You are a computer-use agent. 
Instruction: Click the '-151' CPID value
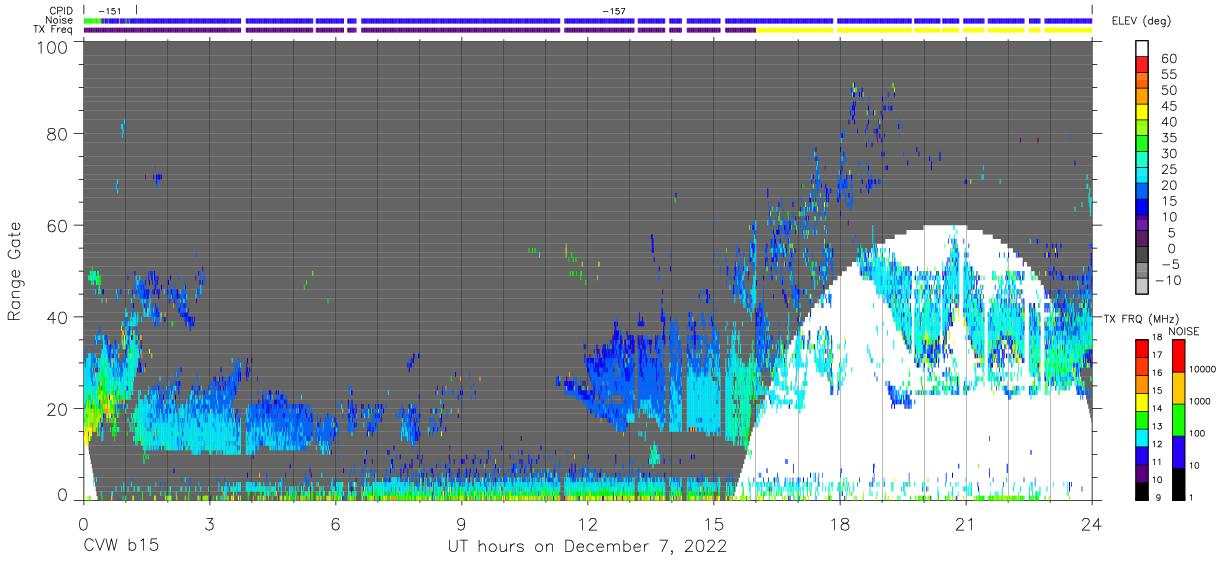coord(111,11)
